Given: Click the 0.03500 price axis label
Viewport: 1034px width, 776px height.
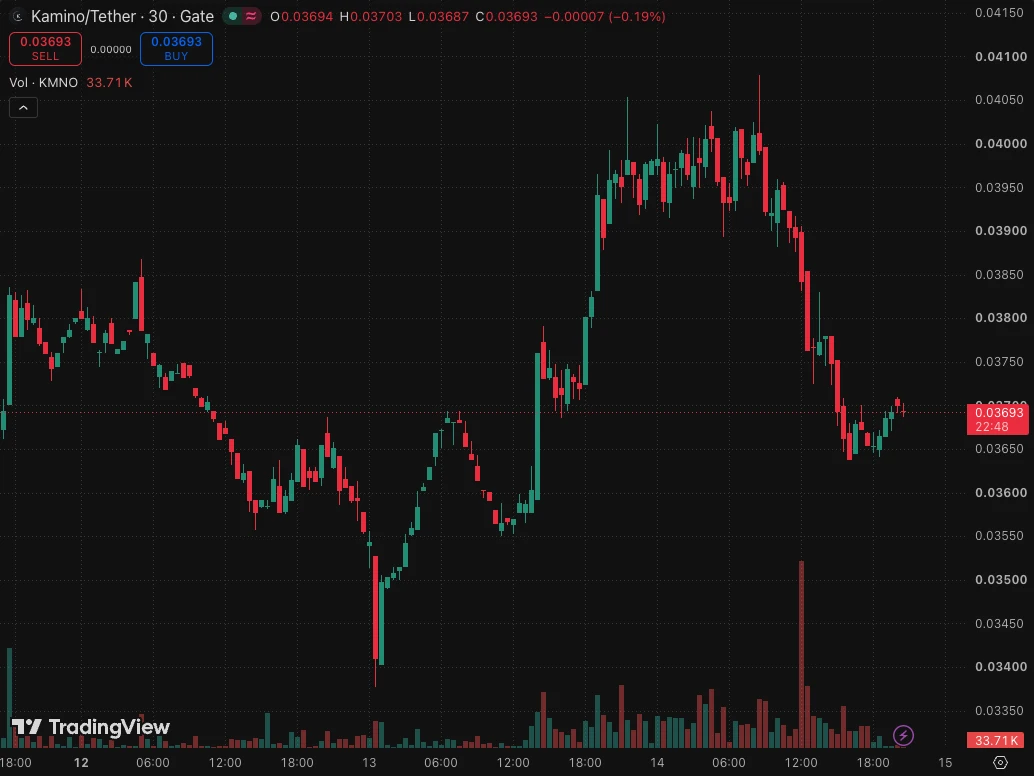Looking at the screenshot, I should coord(1000,580).
